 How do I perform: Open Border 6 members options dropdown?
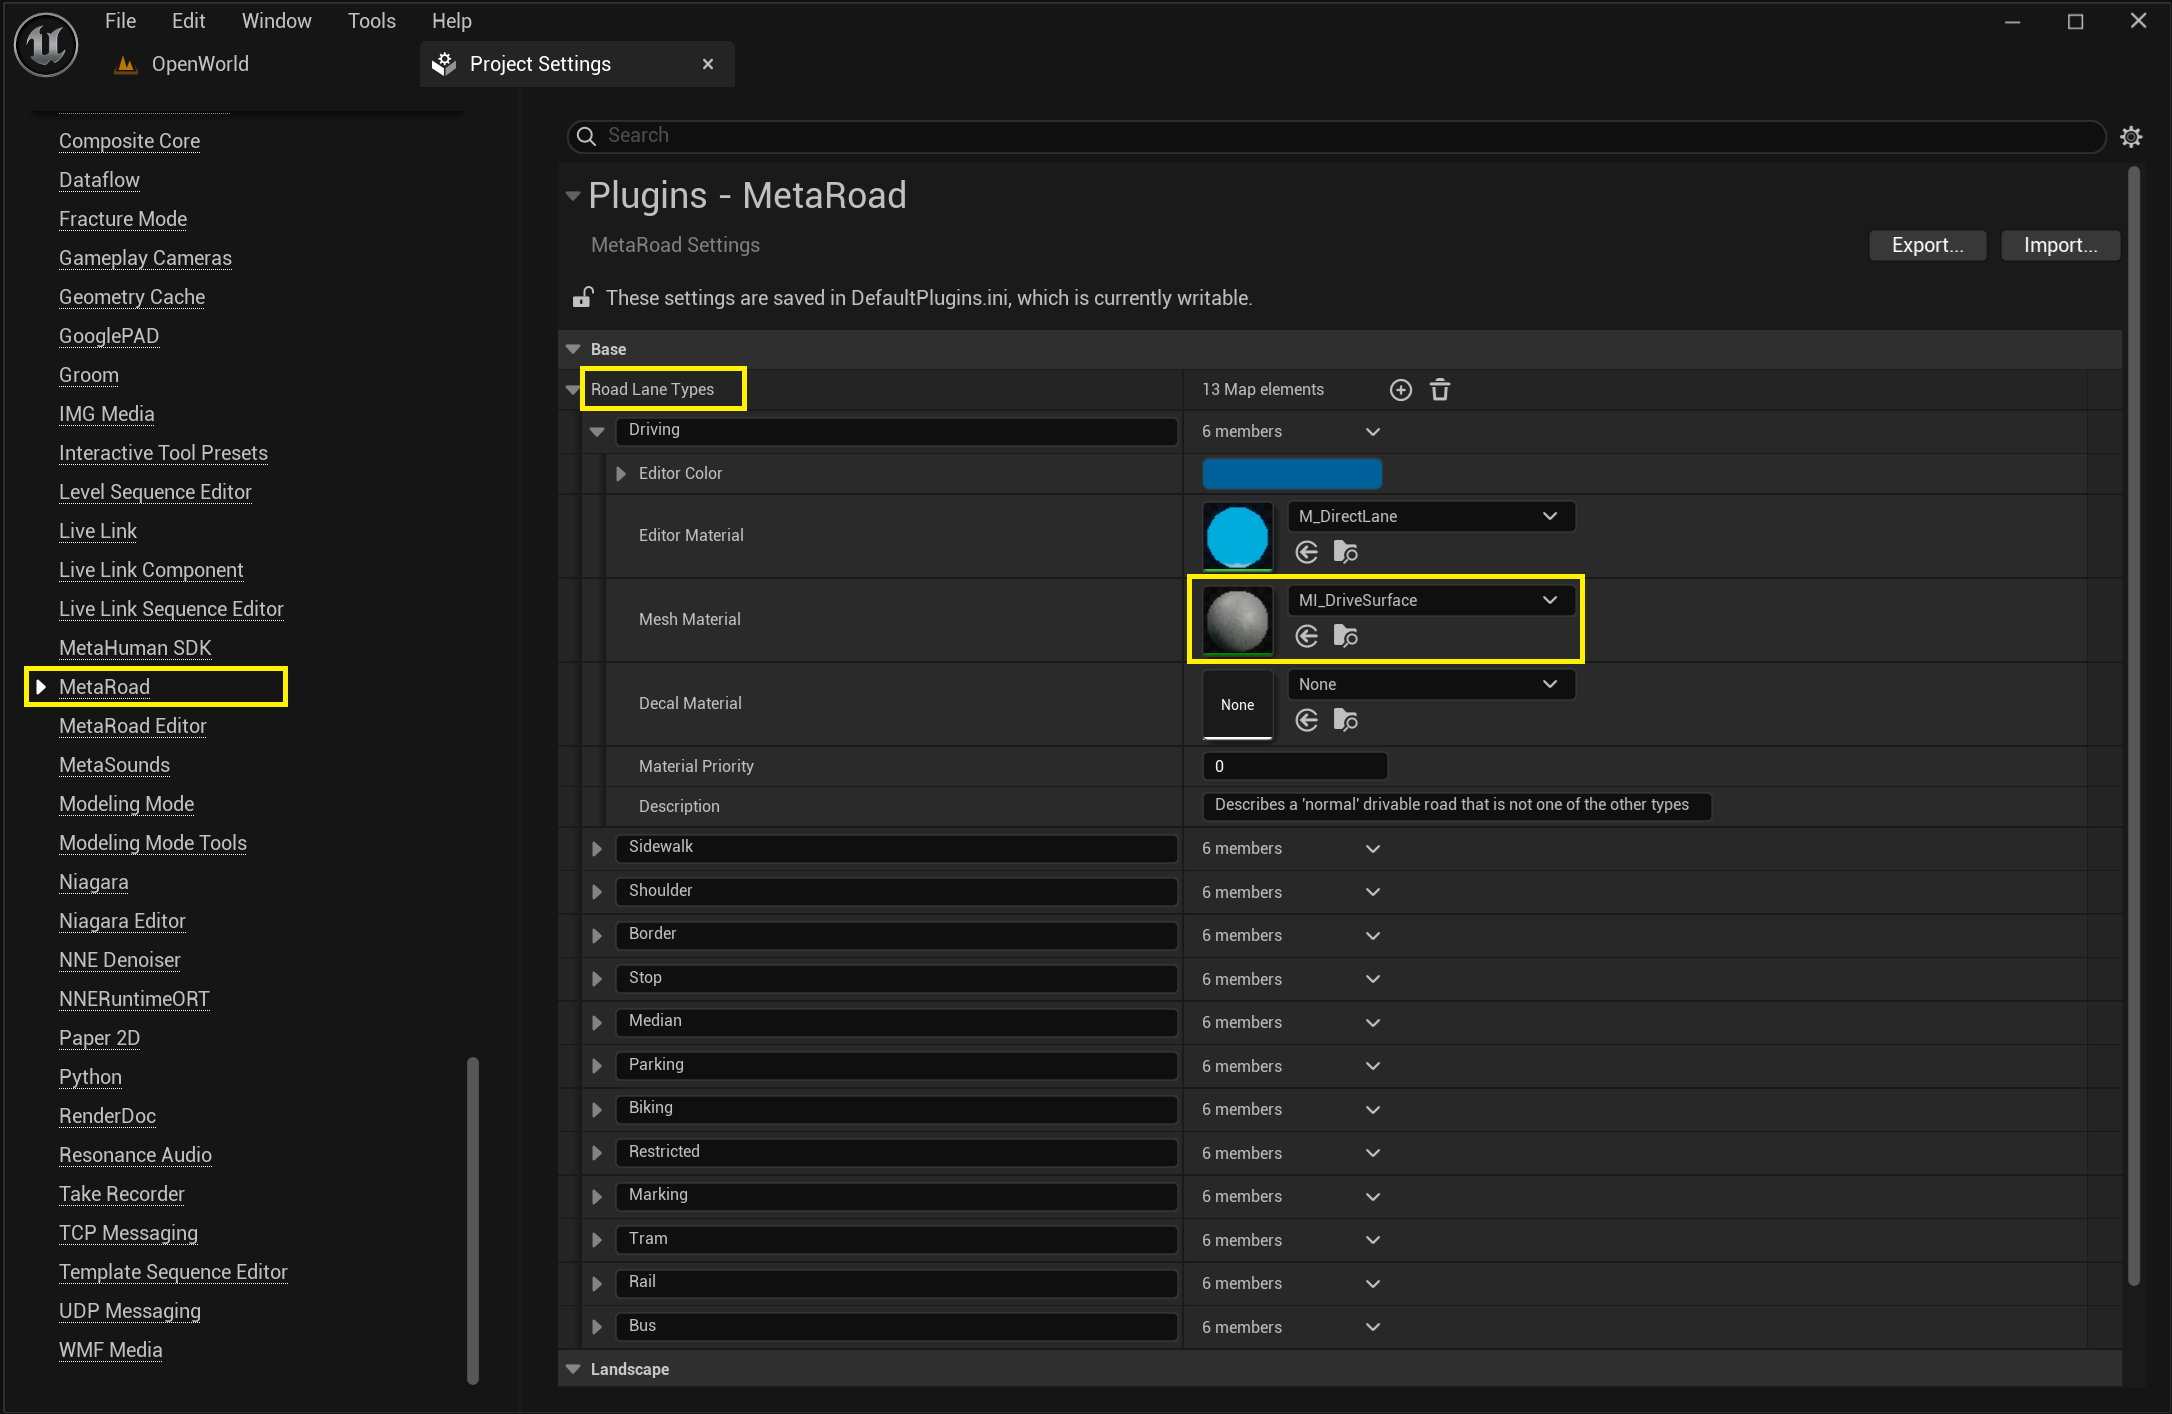tap(1373, 936)
